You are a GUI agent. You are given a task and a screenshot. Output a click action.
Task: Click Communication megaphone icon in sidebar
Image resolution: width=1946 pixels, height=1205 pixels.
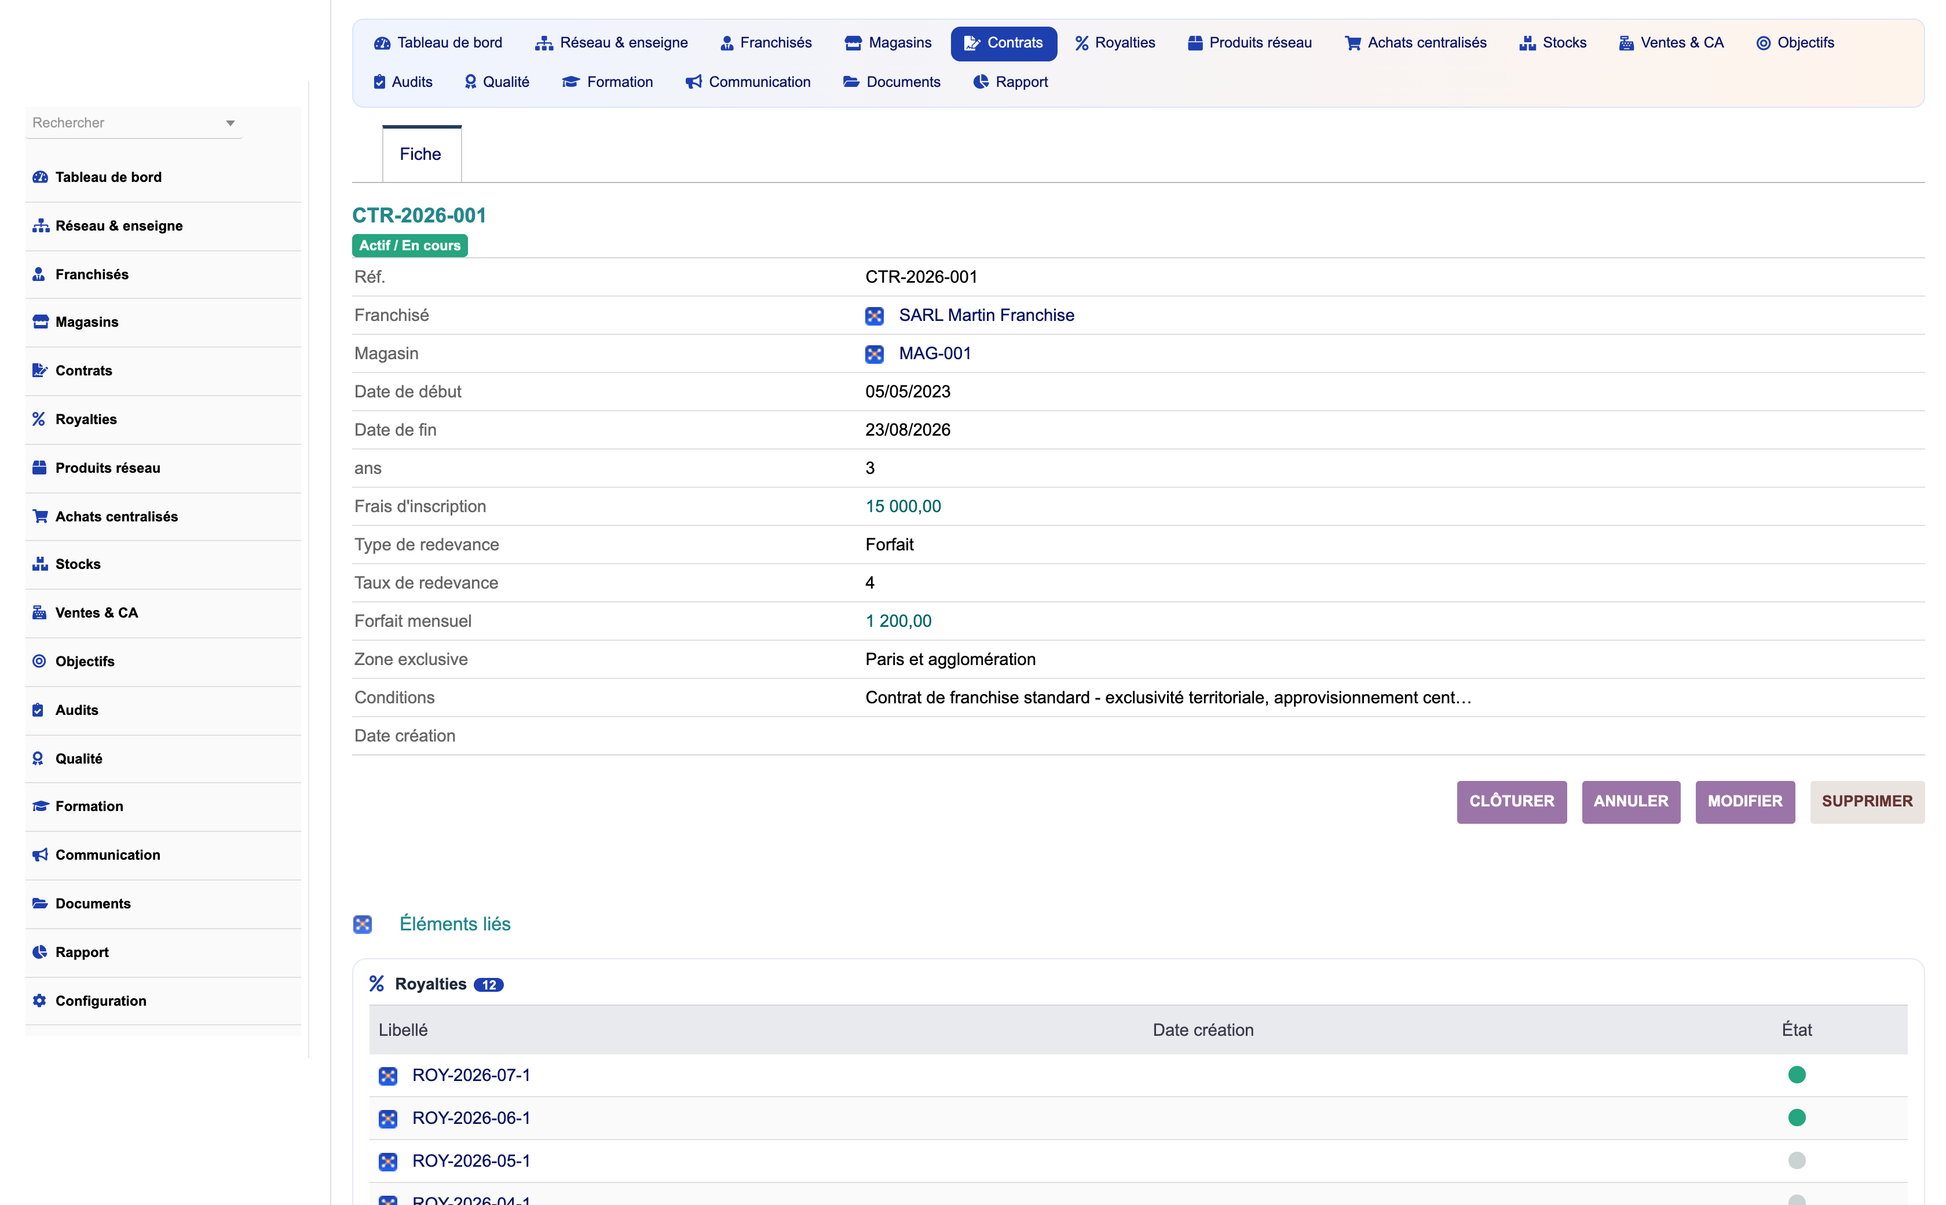40,855
